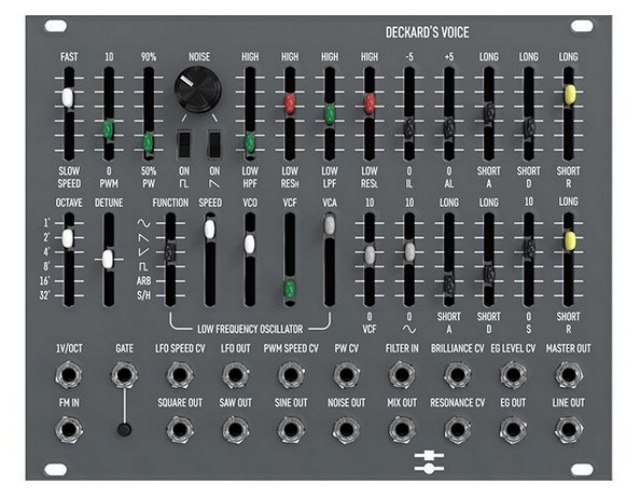
Task: Click the white LFO VCO amount slider
Action: click(250, 244)
